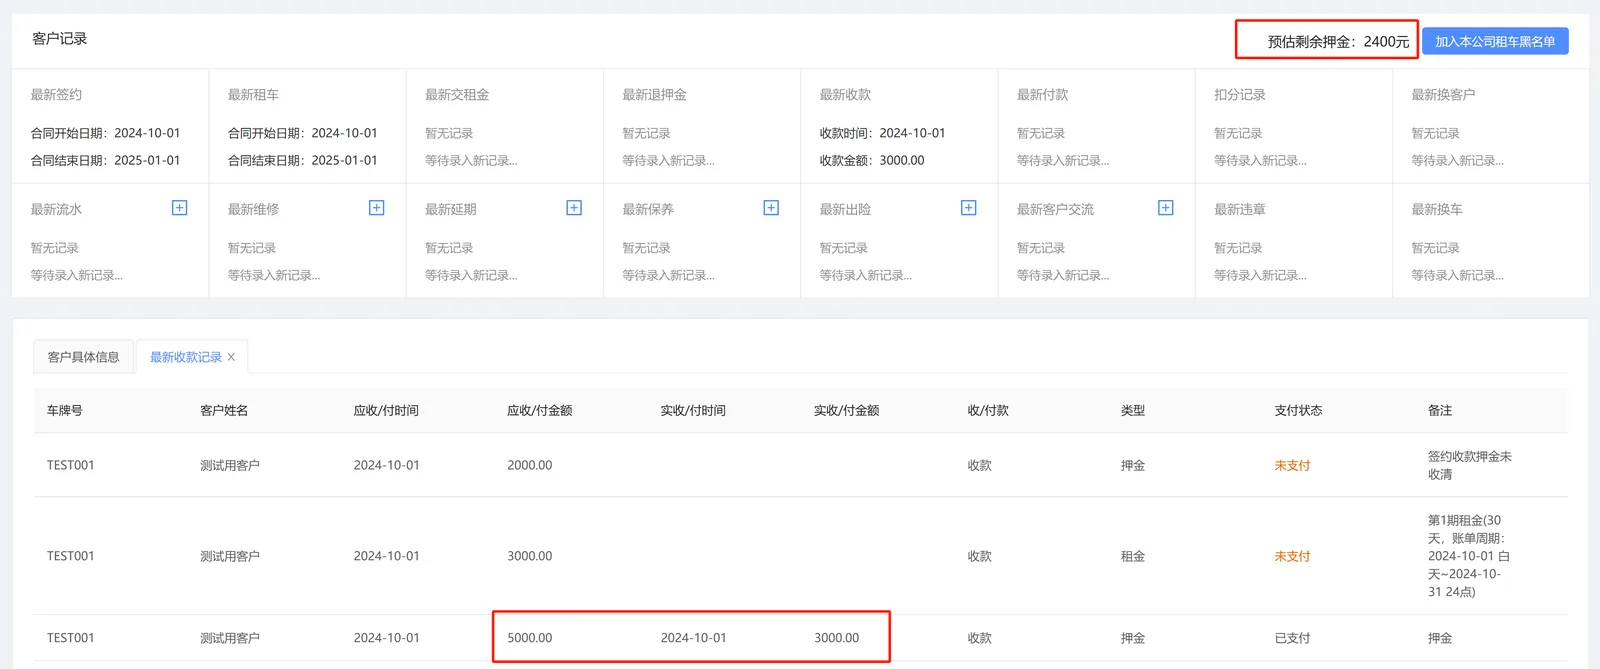This screenshot has height=669, width=1600.
Task: Click 签约收款押金未收清 remark
Action: point(1469,465)
